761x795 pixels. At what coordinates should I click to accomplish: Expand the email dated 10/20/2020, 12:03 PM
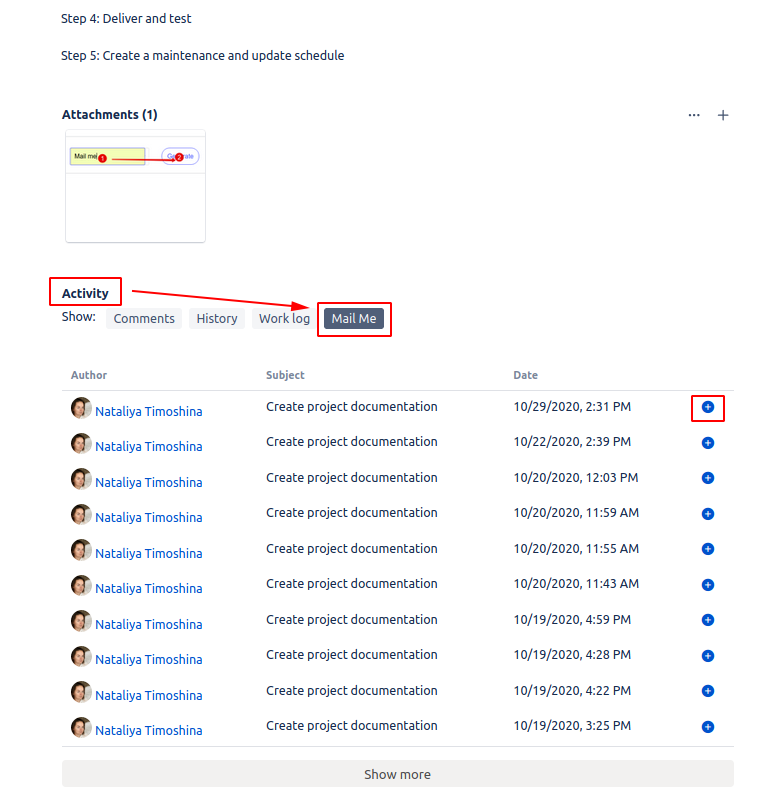tap(708, 478)
